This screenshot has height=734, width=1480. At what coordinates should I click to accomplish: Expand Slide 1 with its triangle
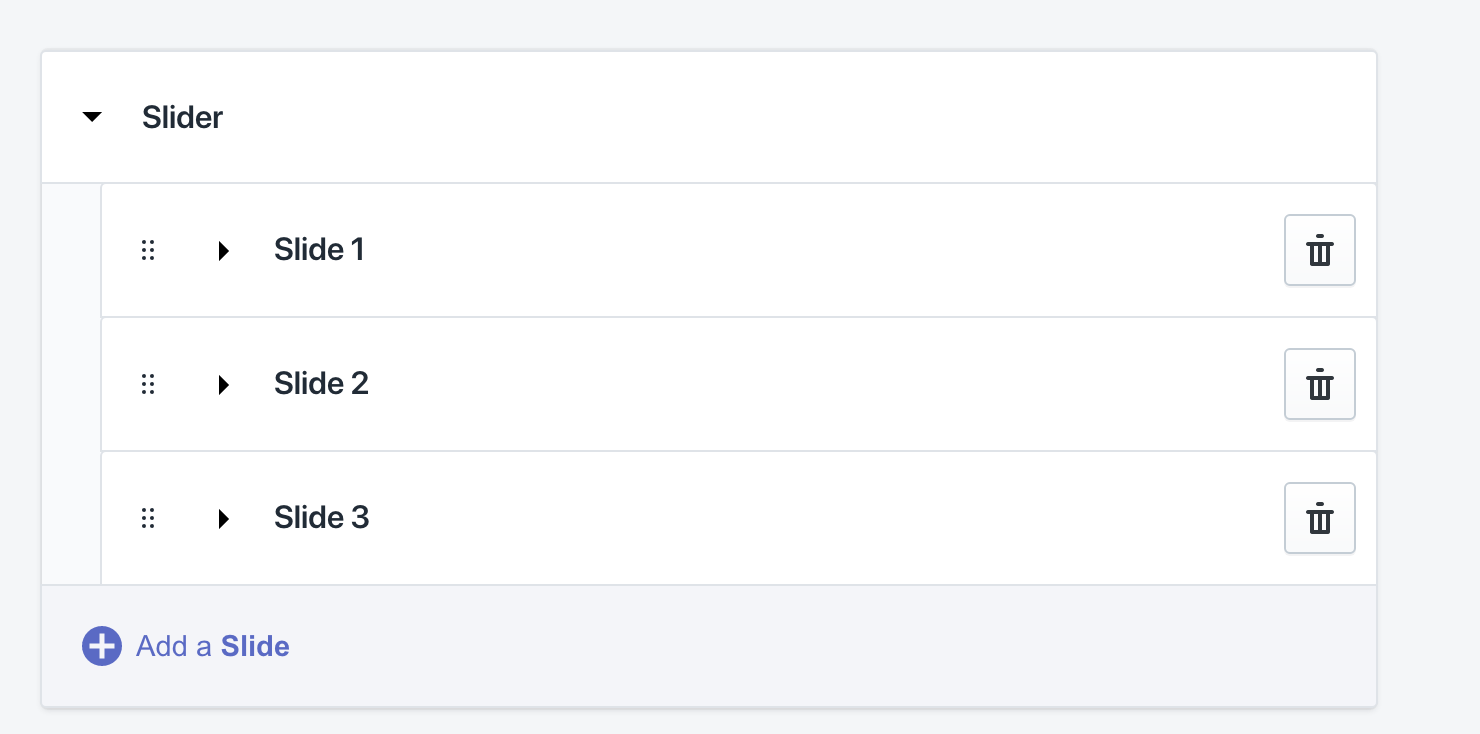click(224, 250)
